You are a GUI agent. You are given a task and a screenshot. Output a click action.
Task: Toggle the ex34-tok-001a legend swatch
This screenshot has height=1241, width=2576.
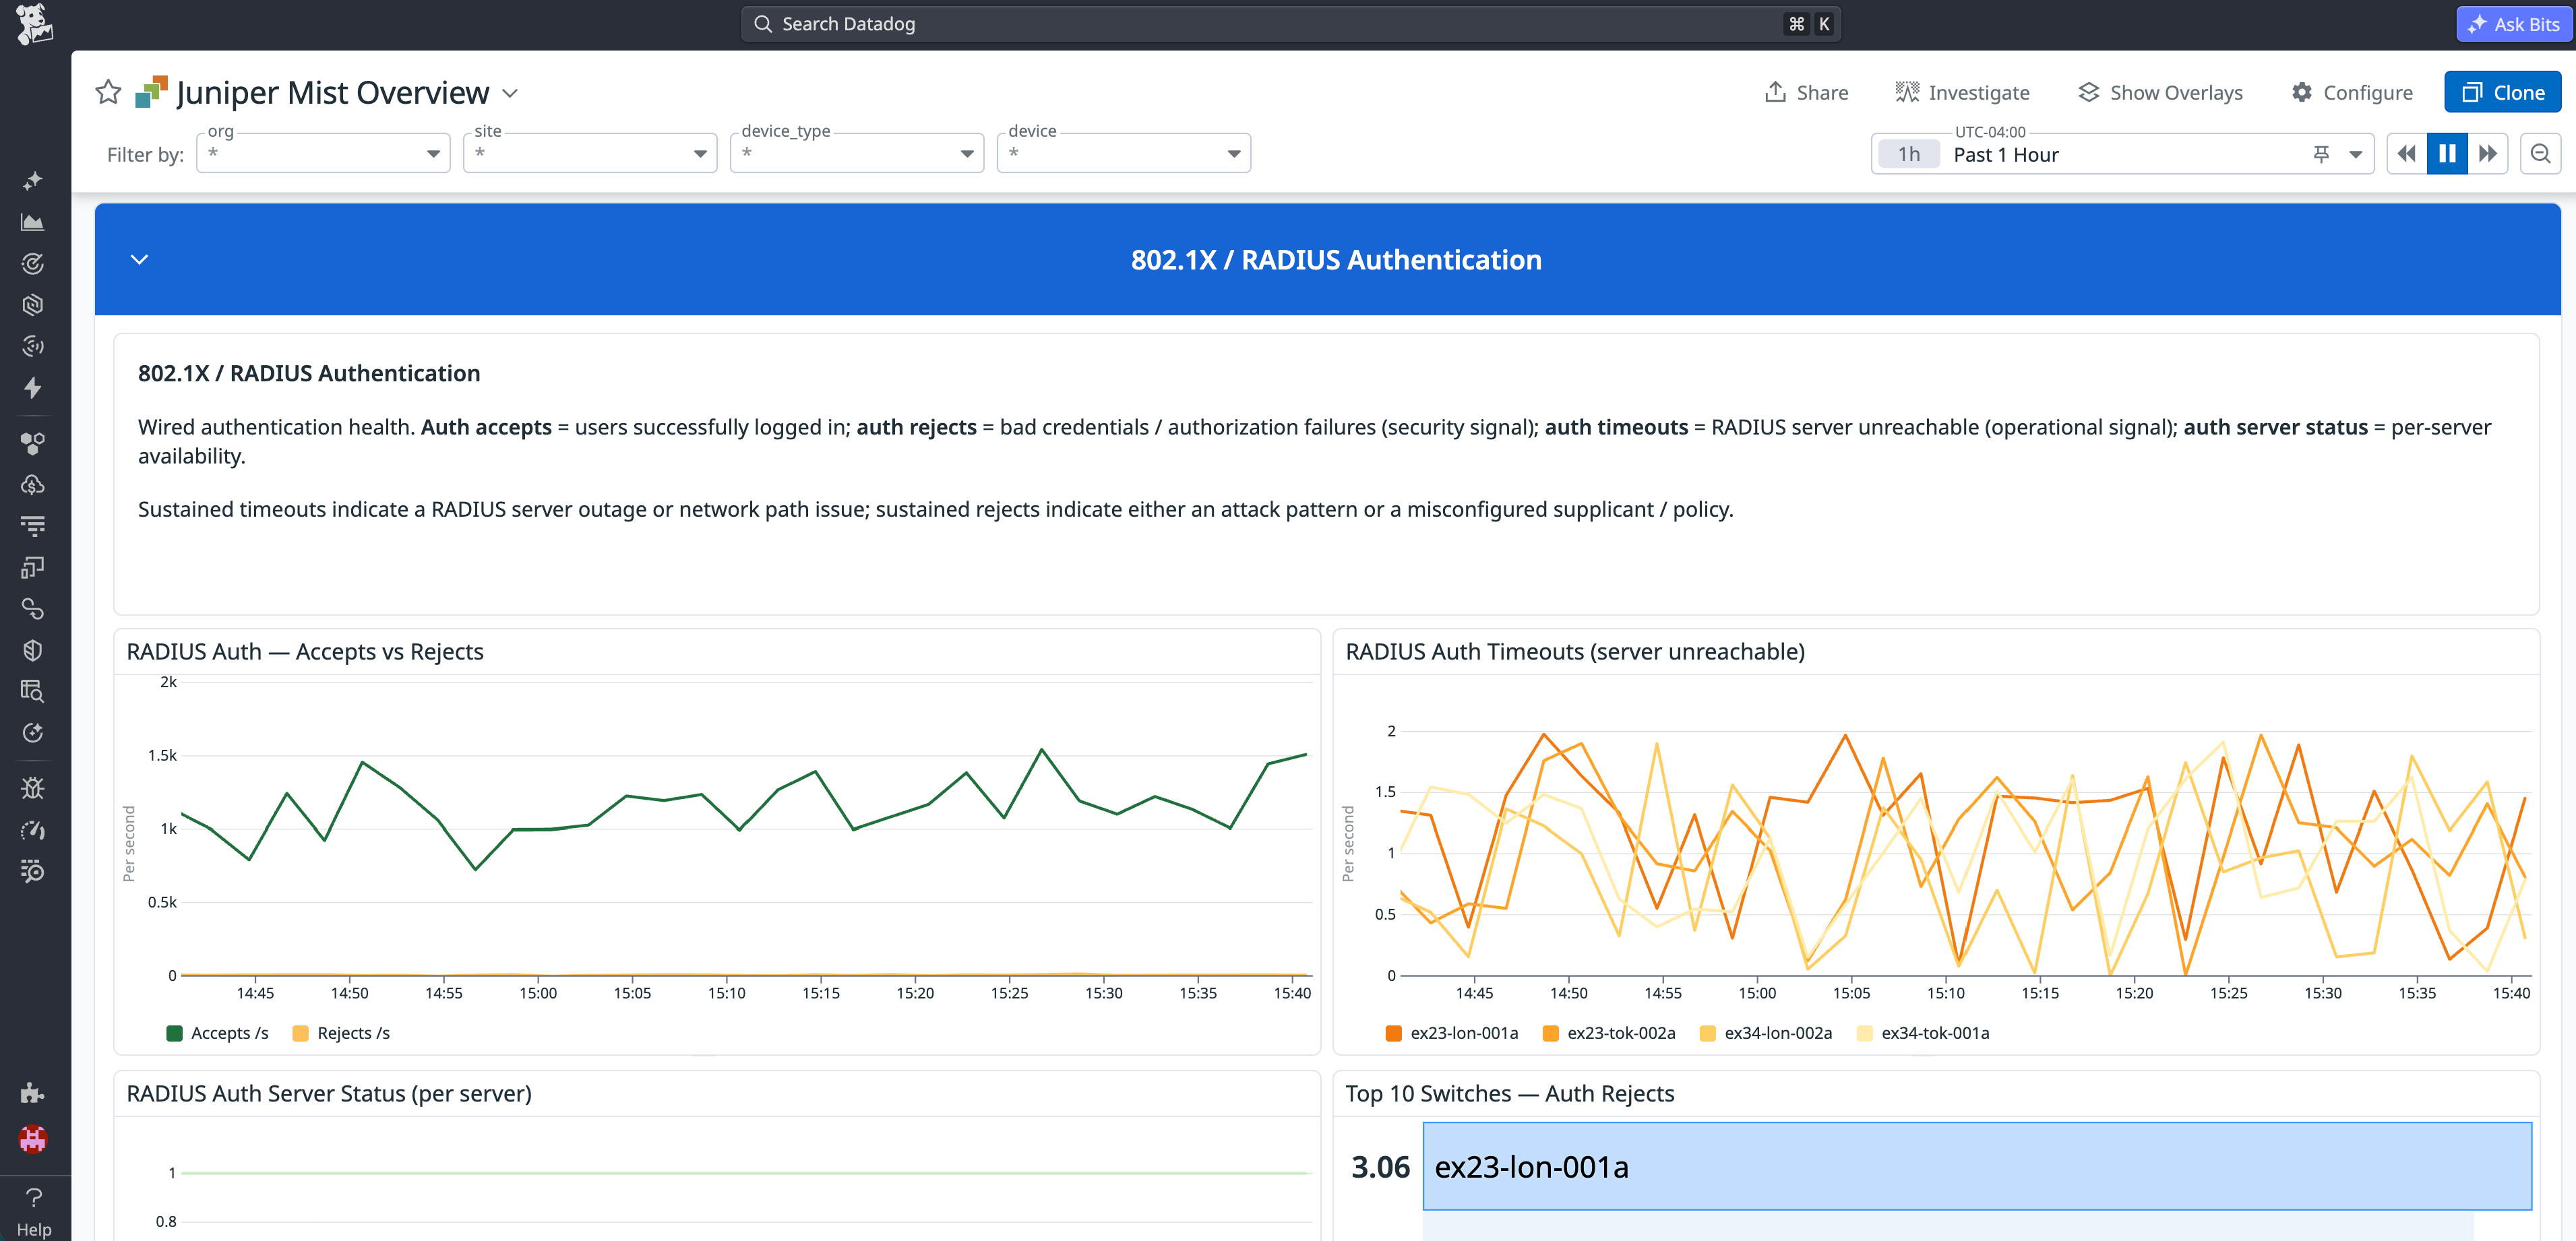pyautogui.click(x=1864, y=1033)
